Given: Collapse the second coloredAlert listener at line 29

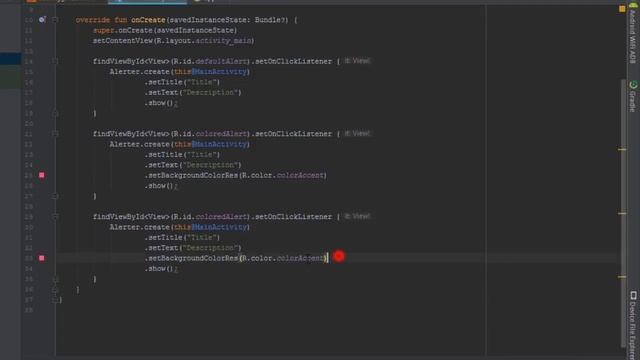Looking at the screenshot, I should coord(55,217).
